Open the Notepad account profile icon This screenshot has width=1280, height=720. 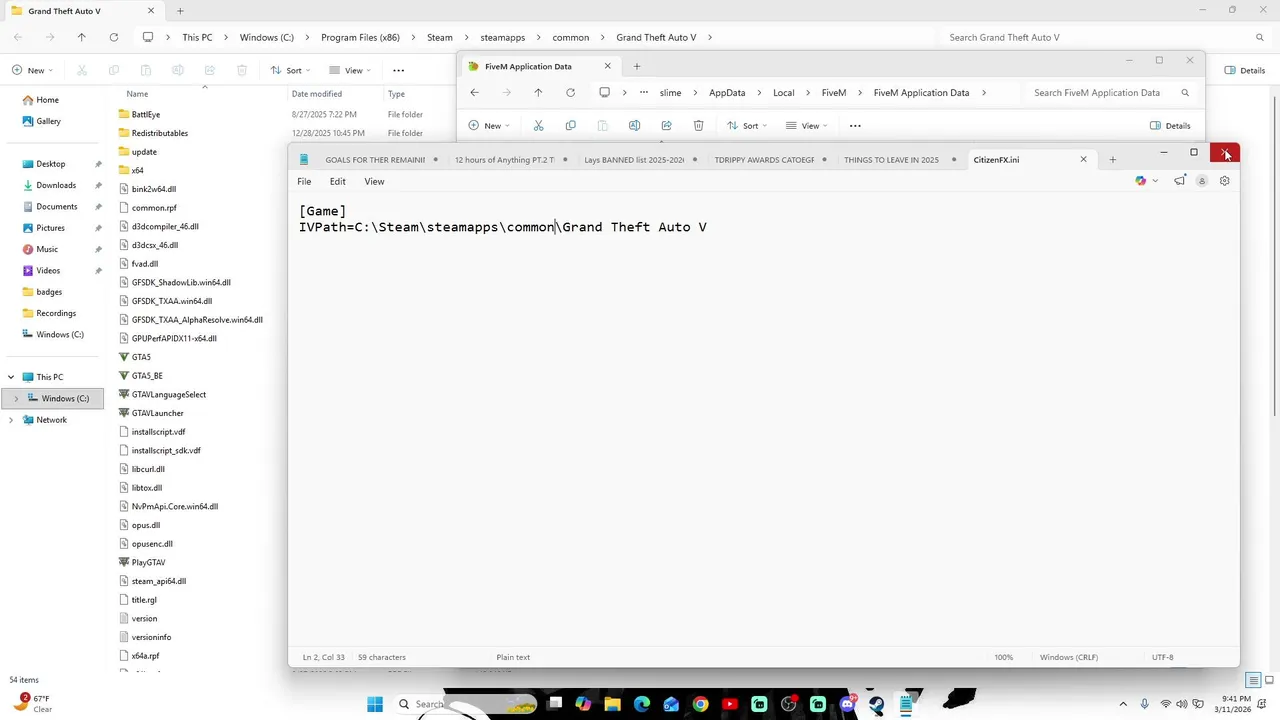[x=1202, y=181]
